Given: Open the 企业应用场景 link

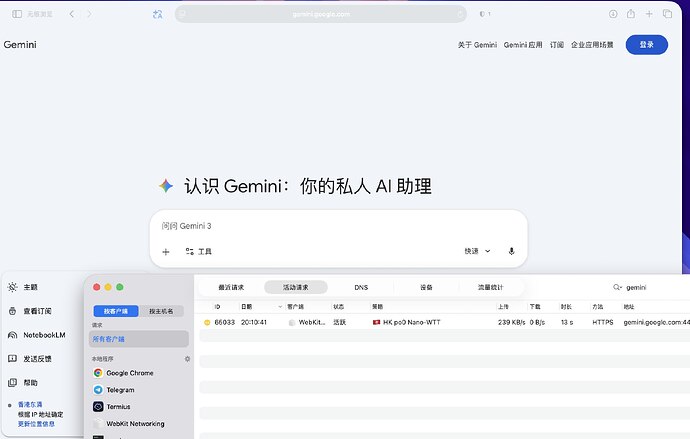Looking at the screenshot, I should pyautogui.click(x=592, y=45).
